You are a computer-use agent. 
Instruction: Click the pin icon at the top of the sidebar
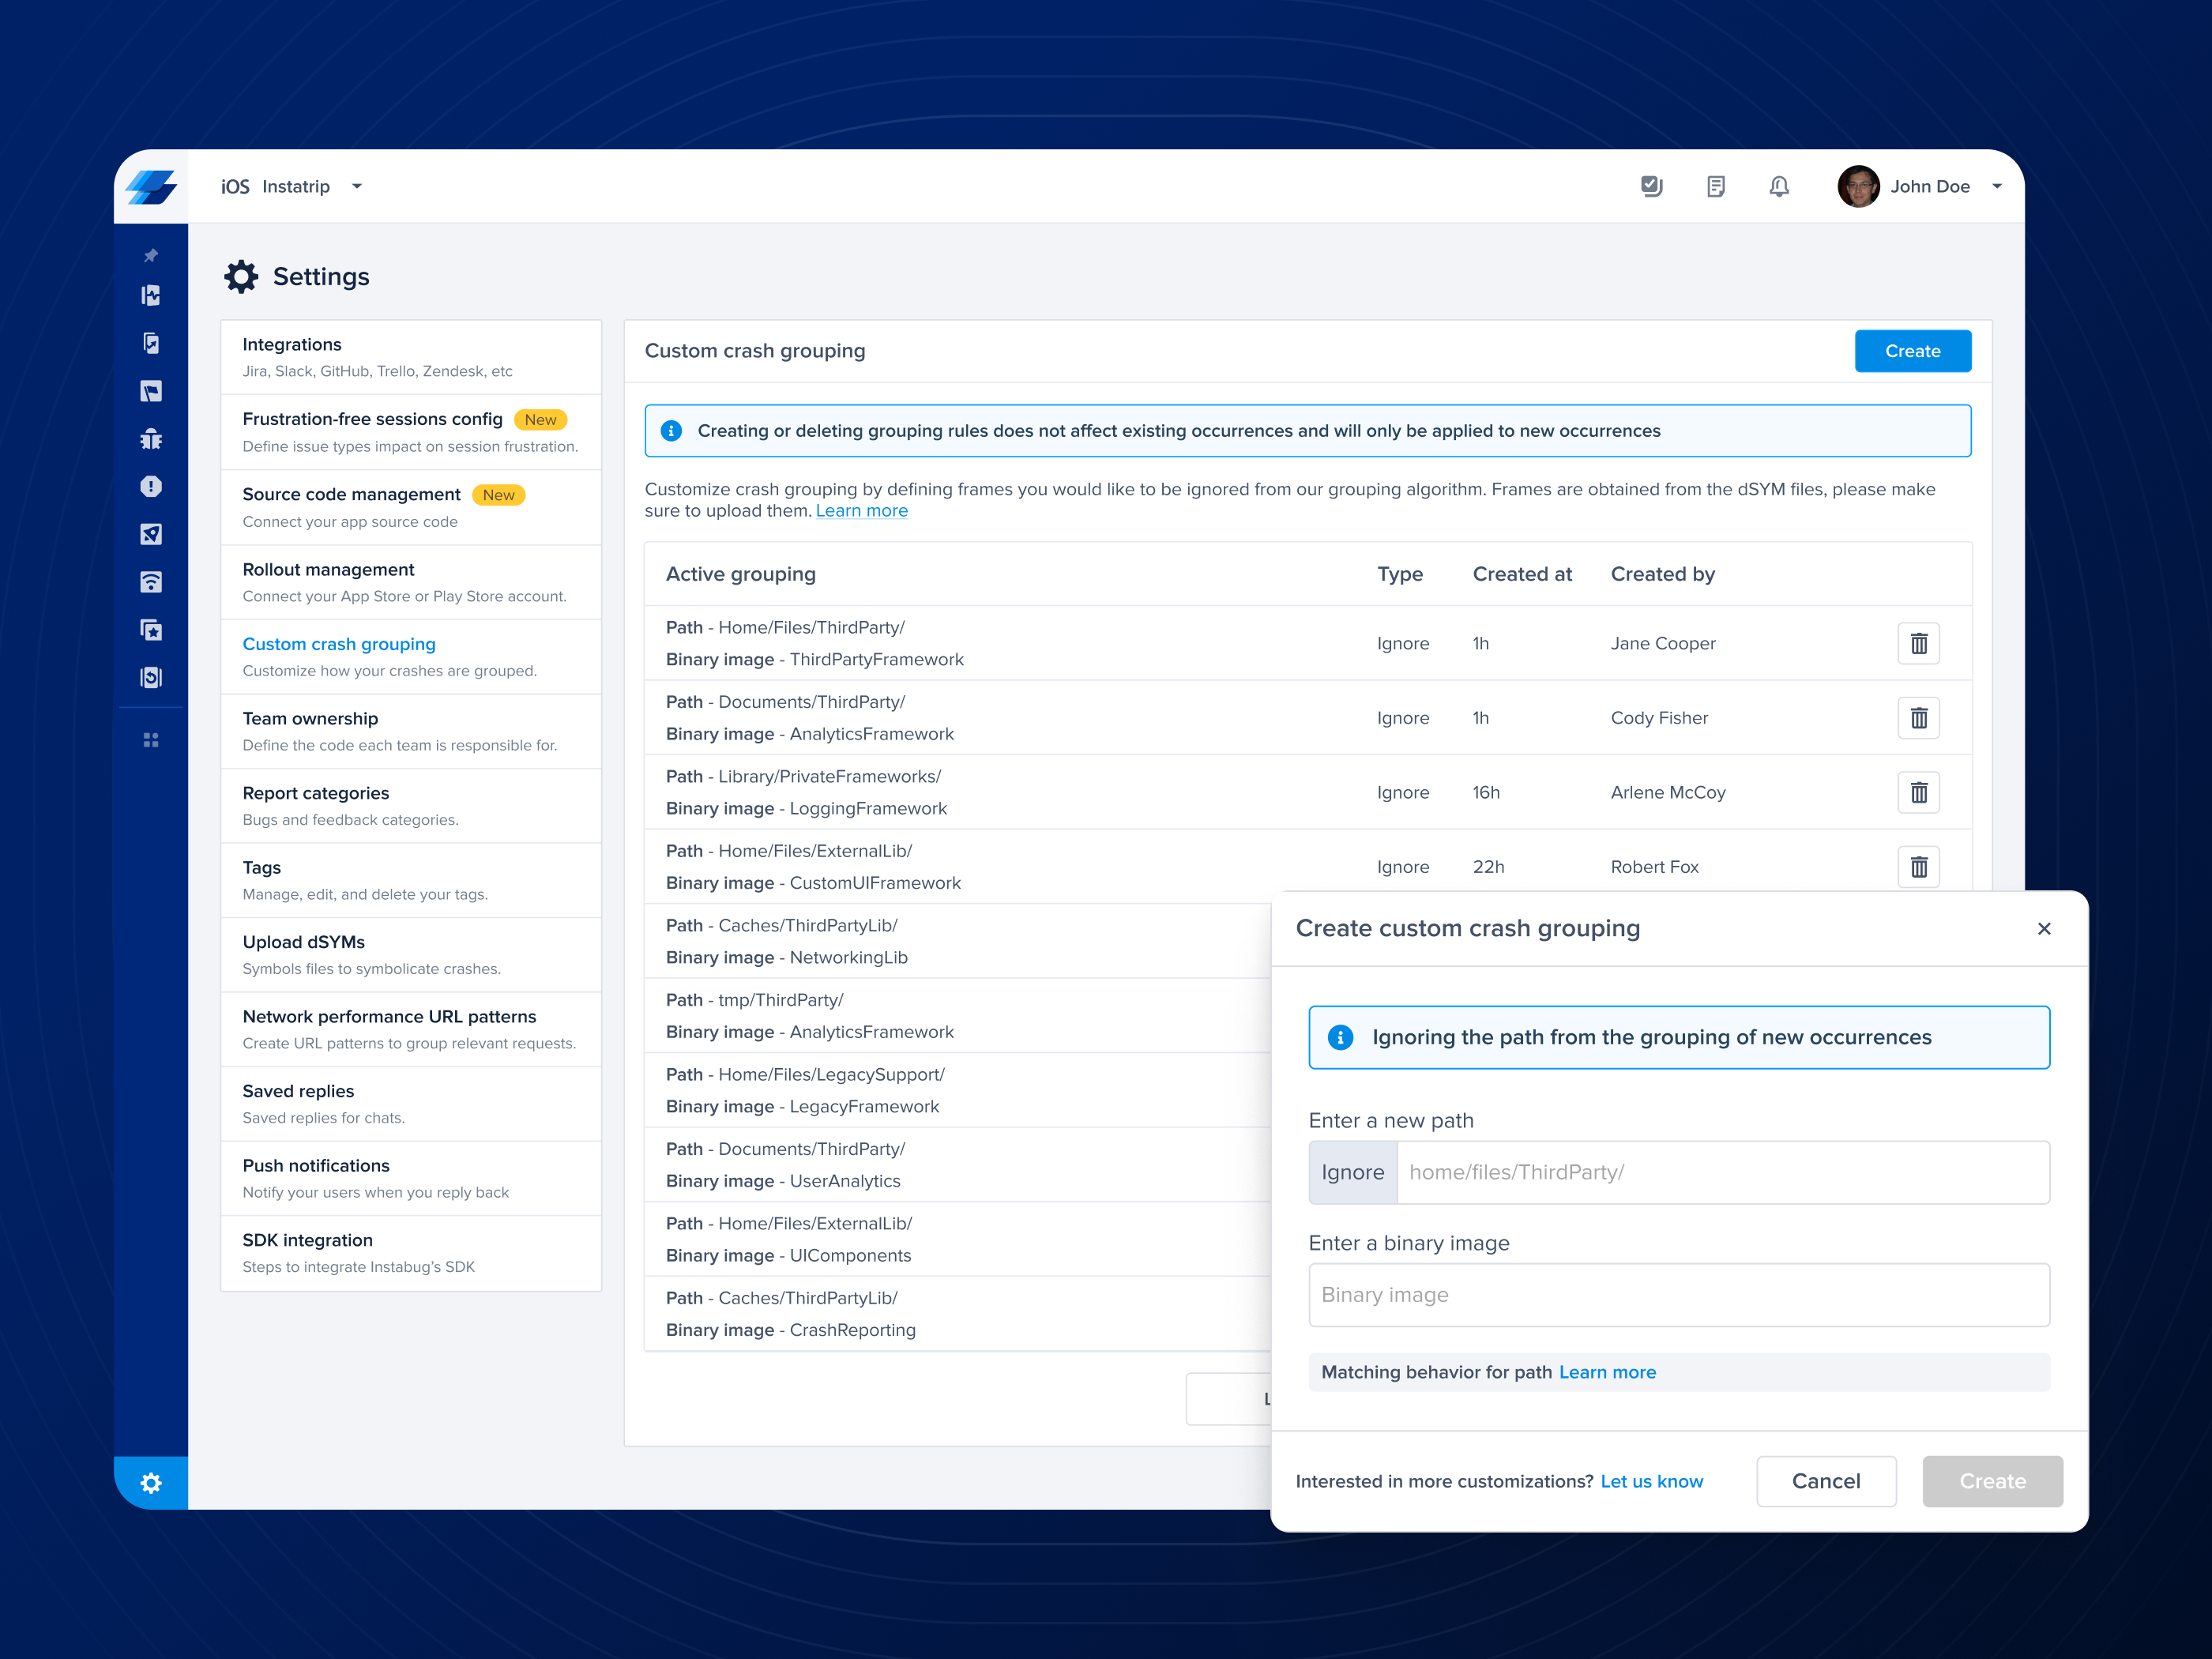[151, 254]
